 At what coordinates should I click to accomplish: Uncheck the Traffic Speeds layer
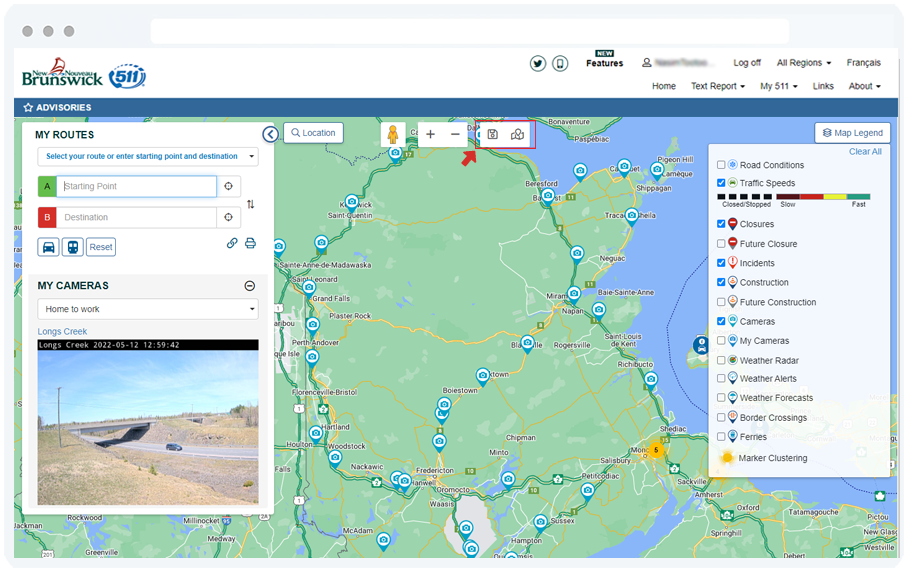pos(721,184)
